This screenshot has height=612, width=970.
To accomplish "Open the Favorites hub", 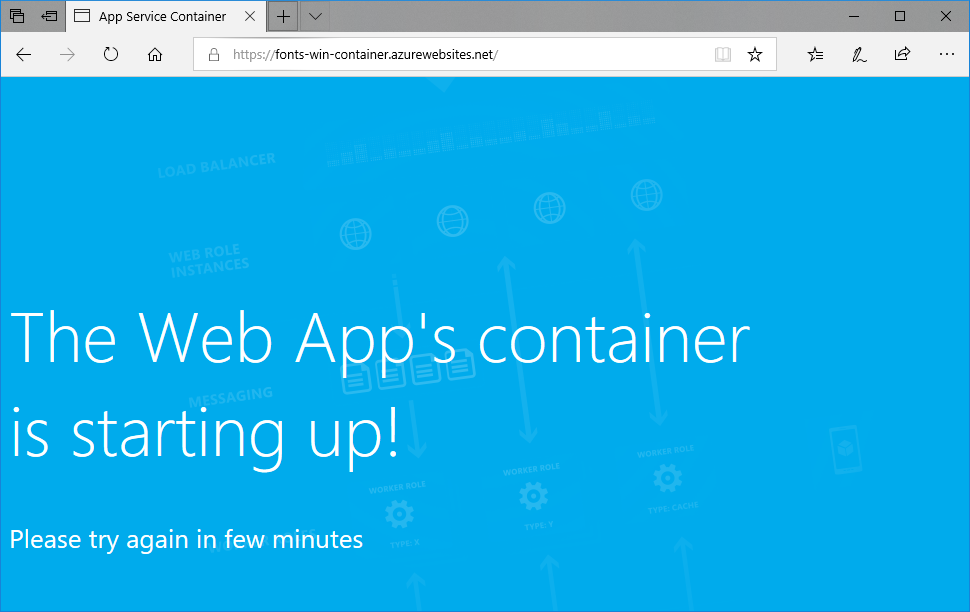I will (x=814, y=55).
